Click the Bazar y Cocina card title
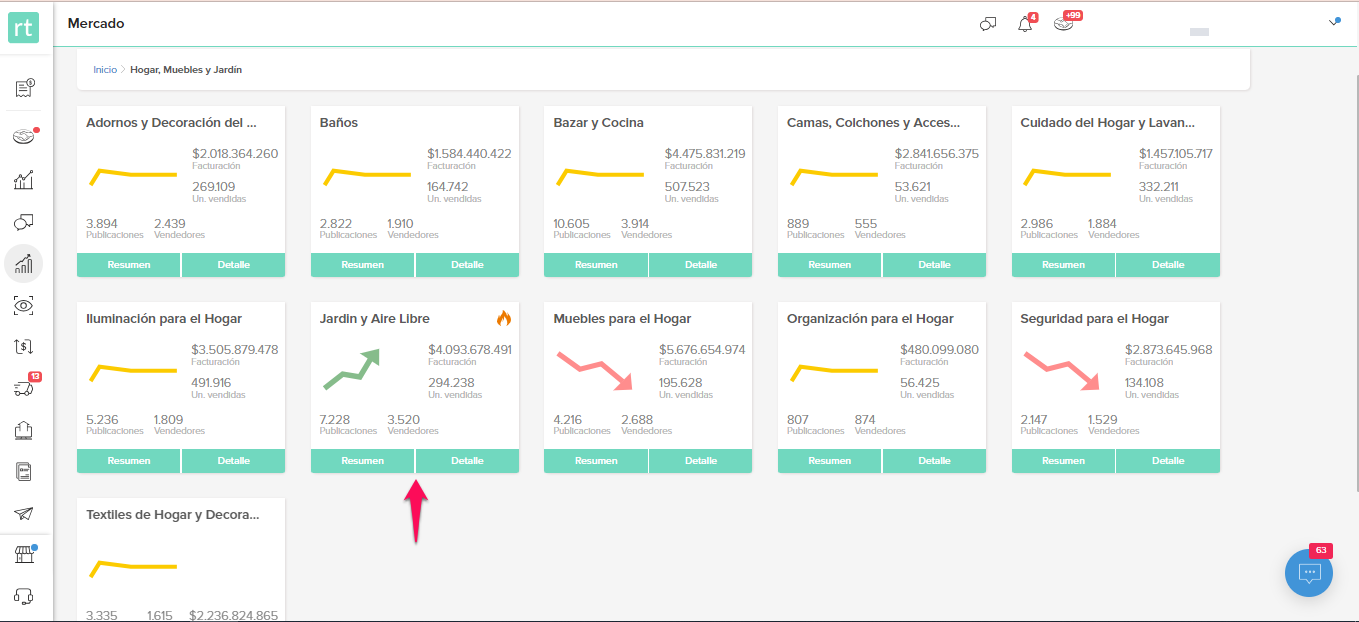The width and height of the screenshot is (1359, 622). click(x=598, y=123)
